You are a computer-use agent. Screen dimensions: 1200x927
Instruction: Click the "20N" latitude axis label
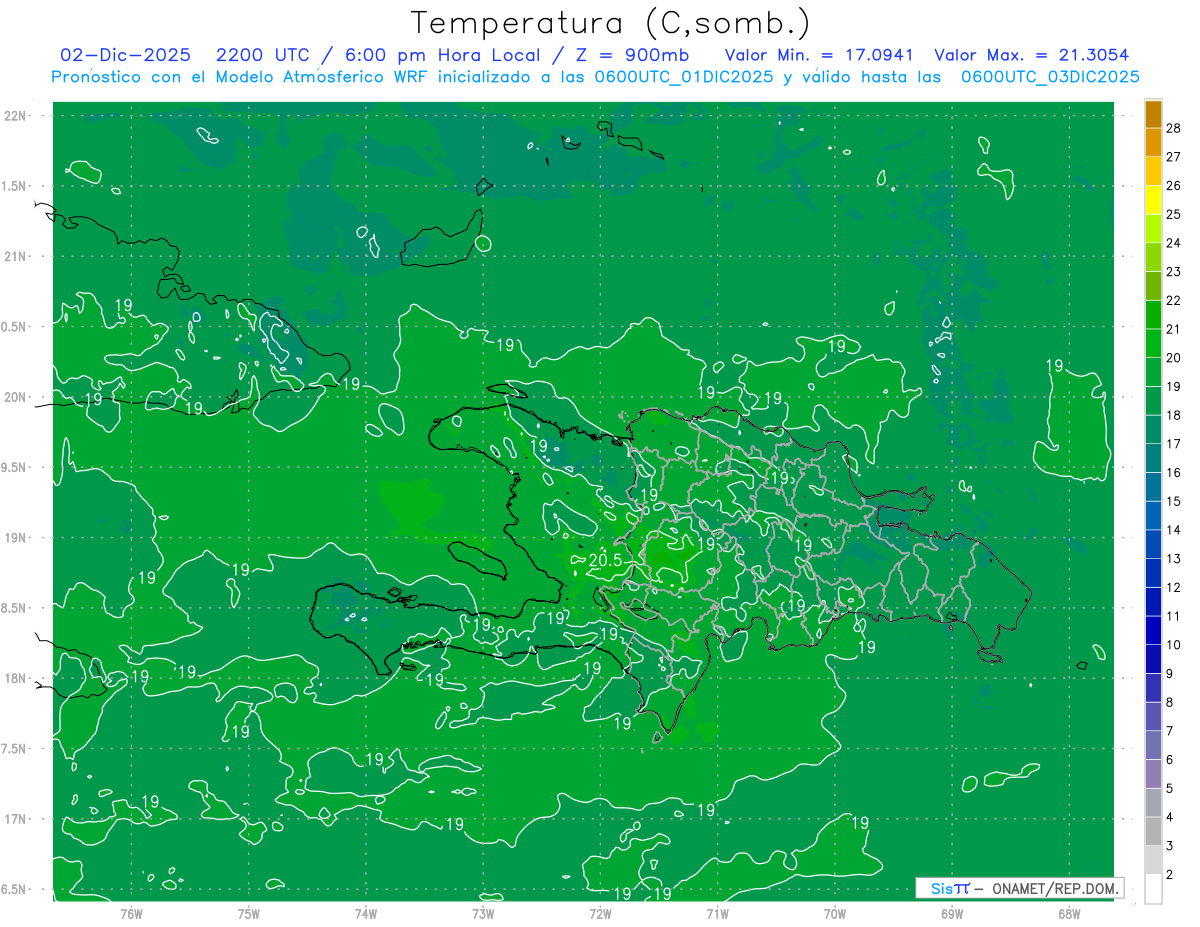15,397
